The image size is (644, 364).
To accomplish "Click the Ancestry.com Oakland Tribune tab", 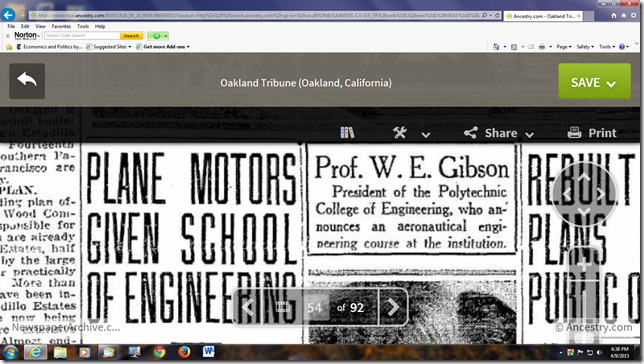I will 543,16.
